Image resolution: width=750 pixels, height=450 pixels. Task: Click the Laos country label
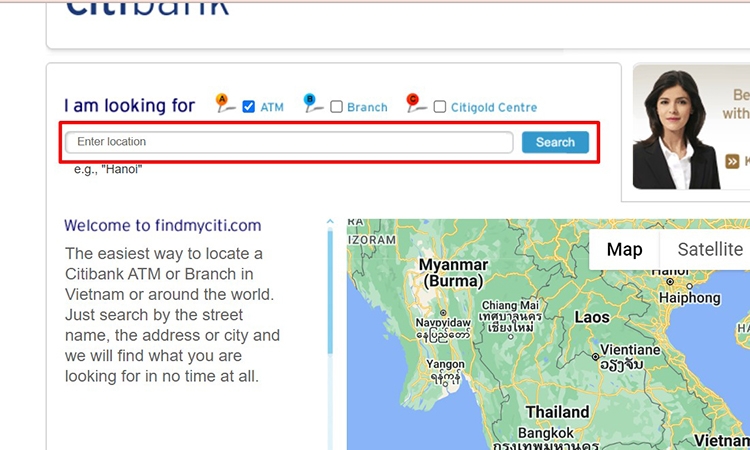click(592, 318)
